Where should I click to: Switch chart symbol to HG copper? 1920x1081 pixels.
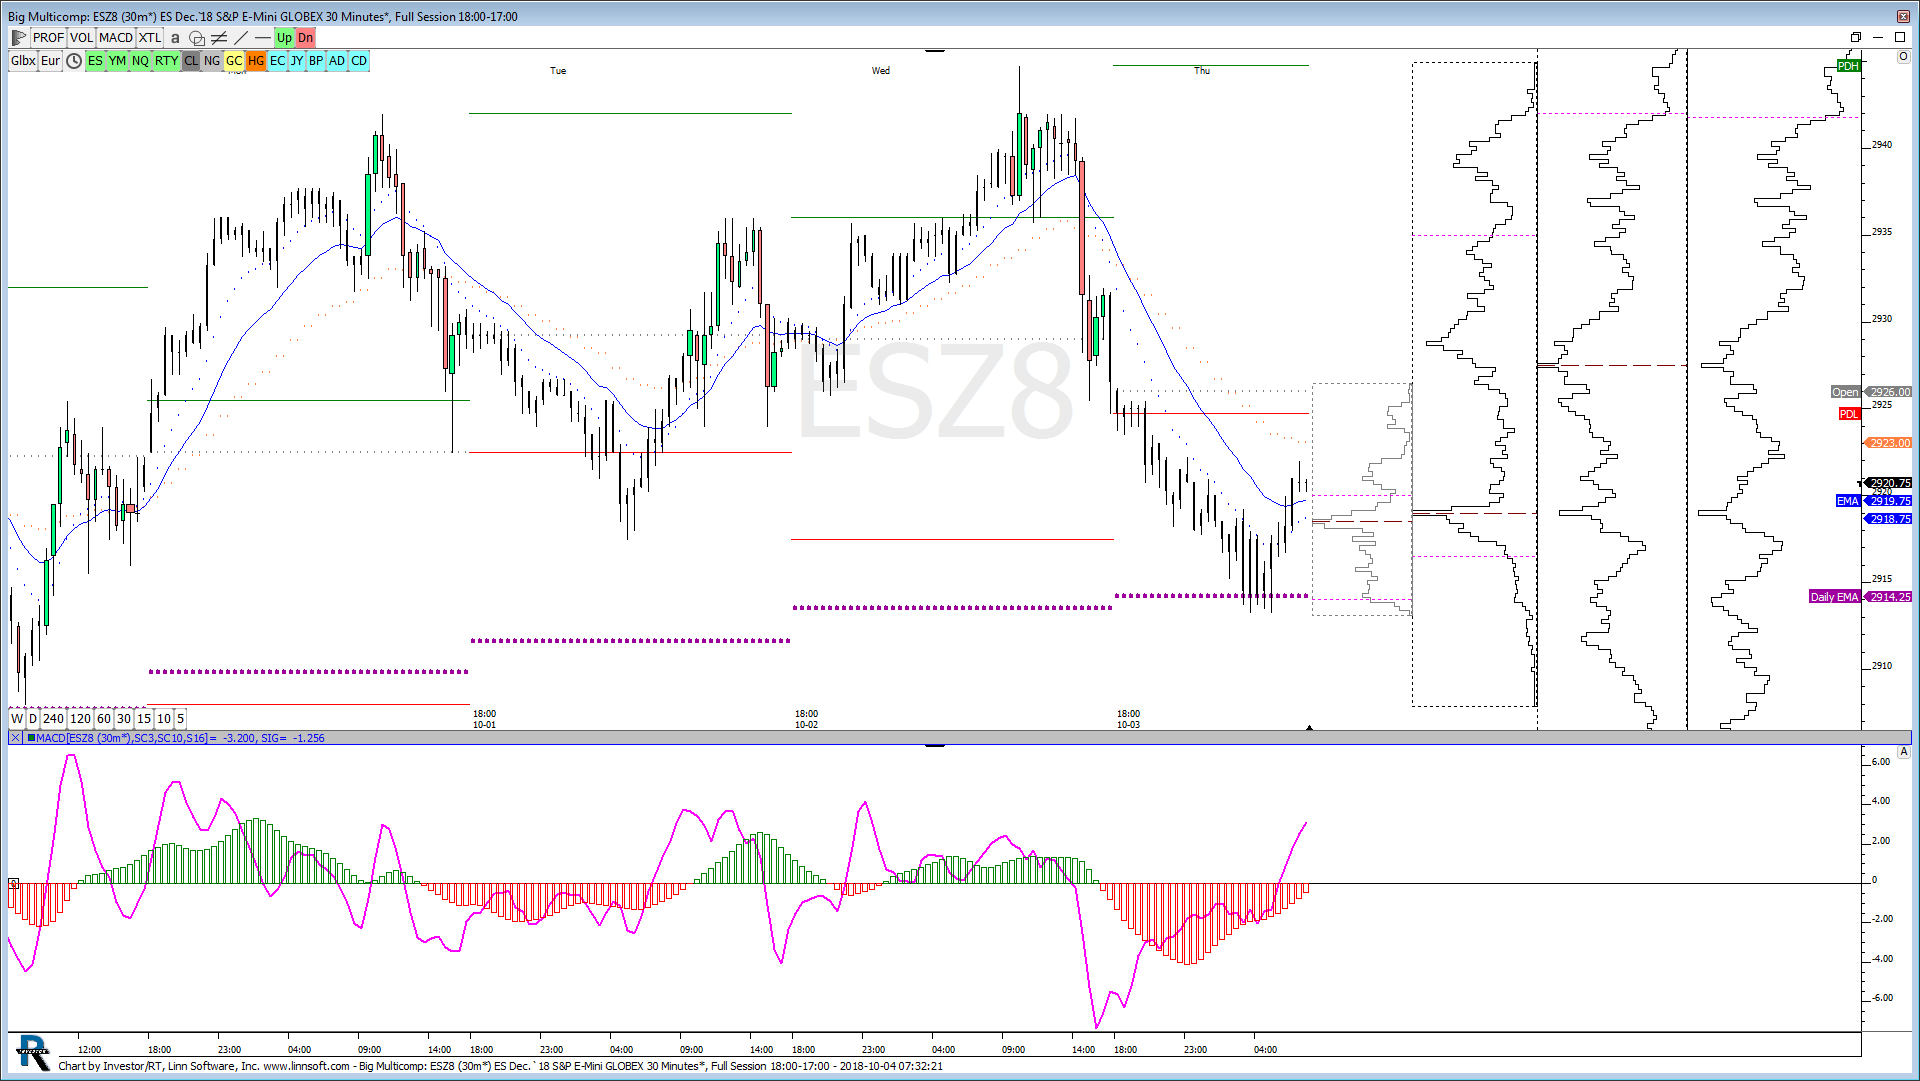(256, 61)
